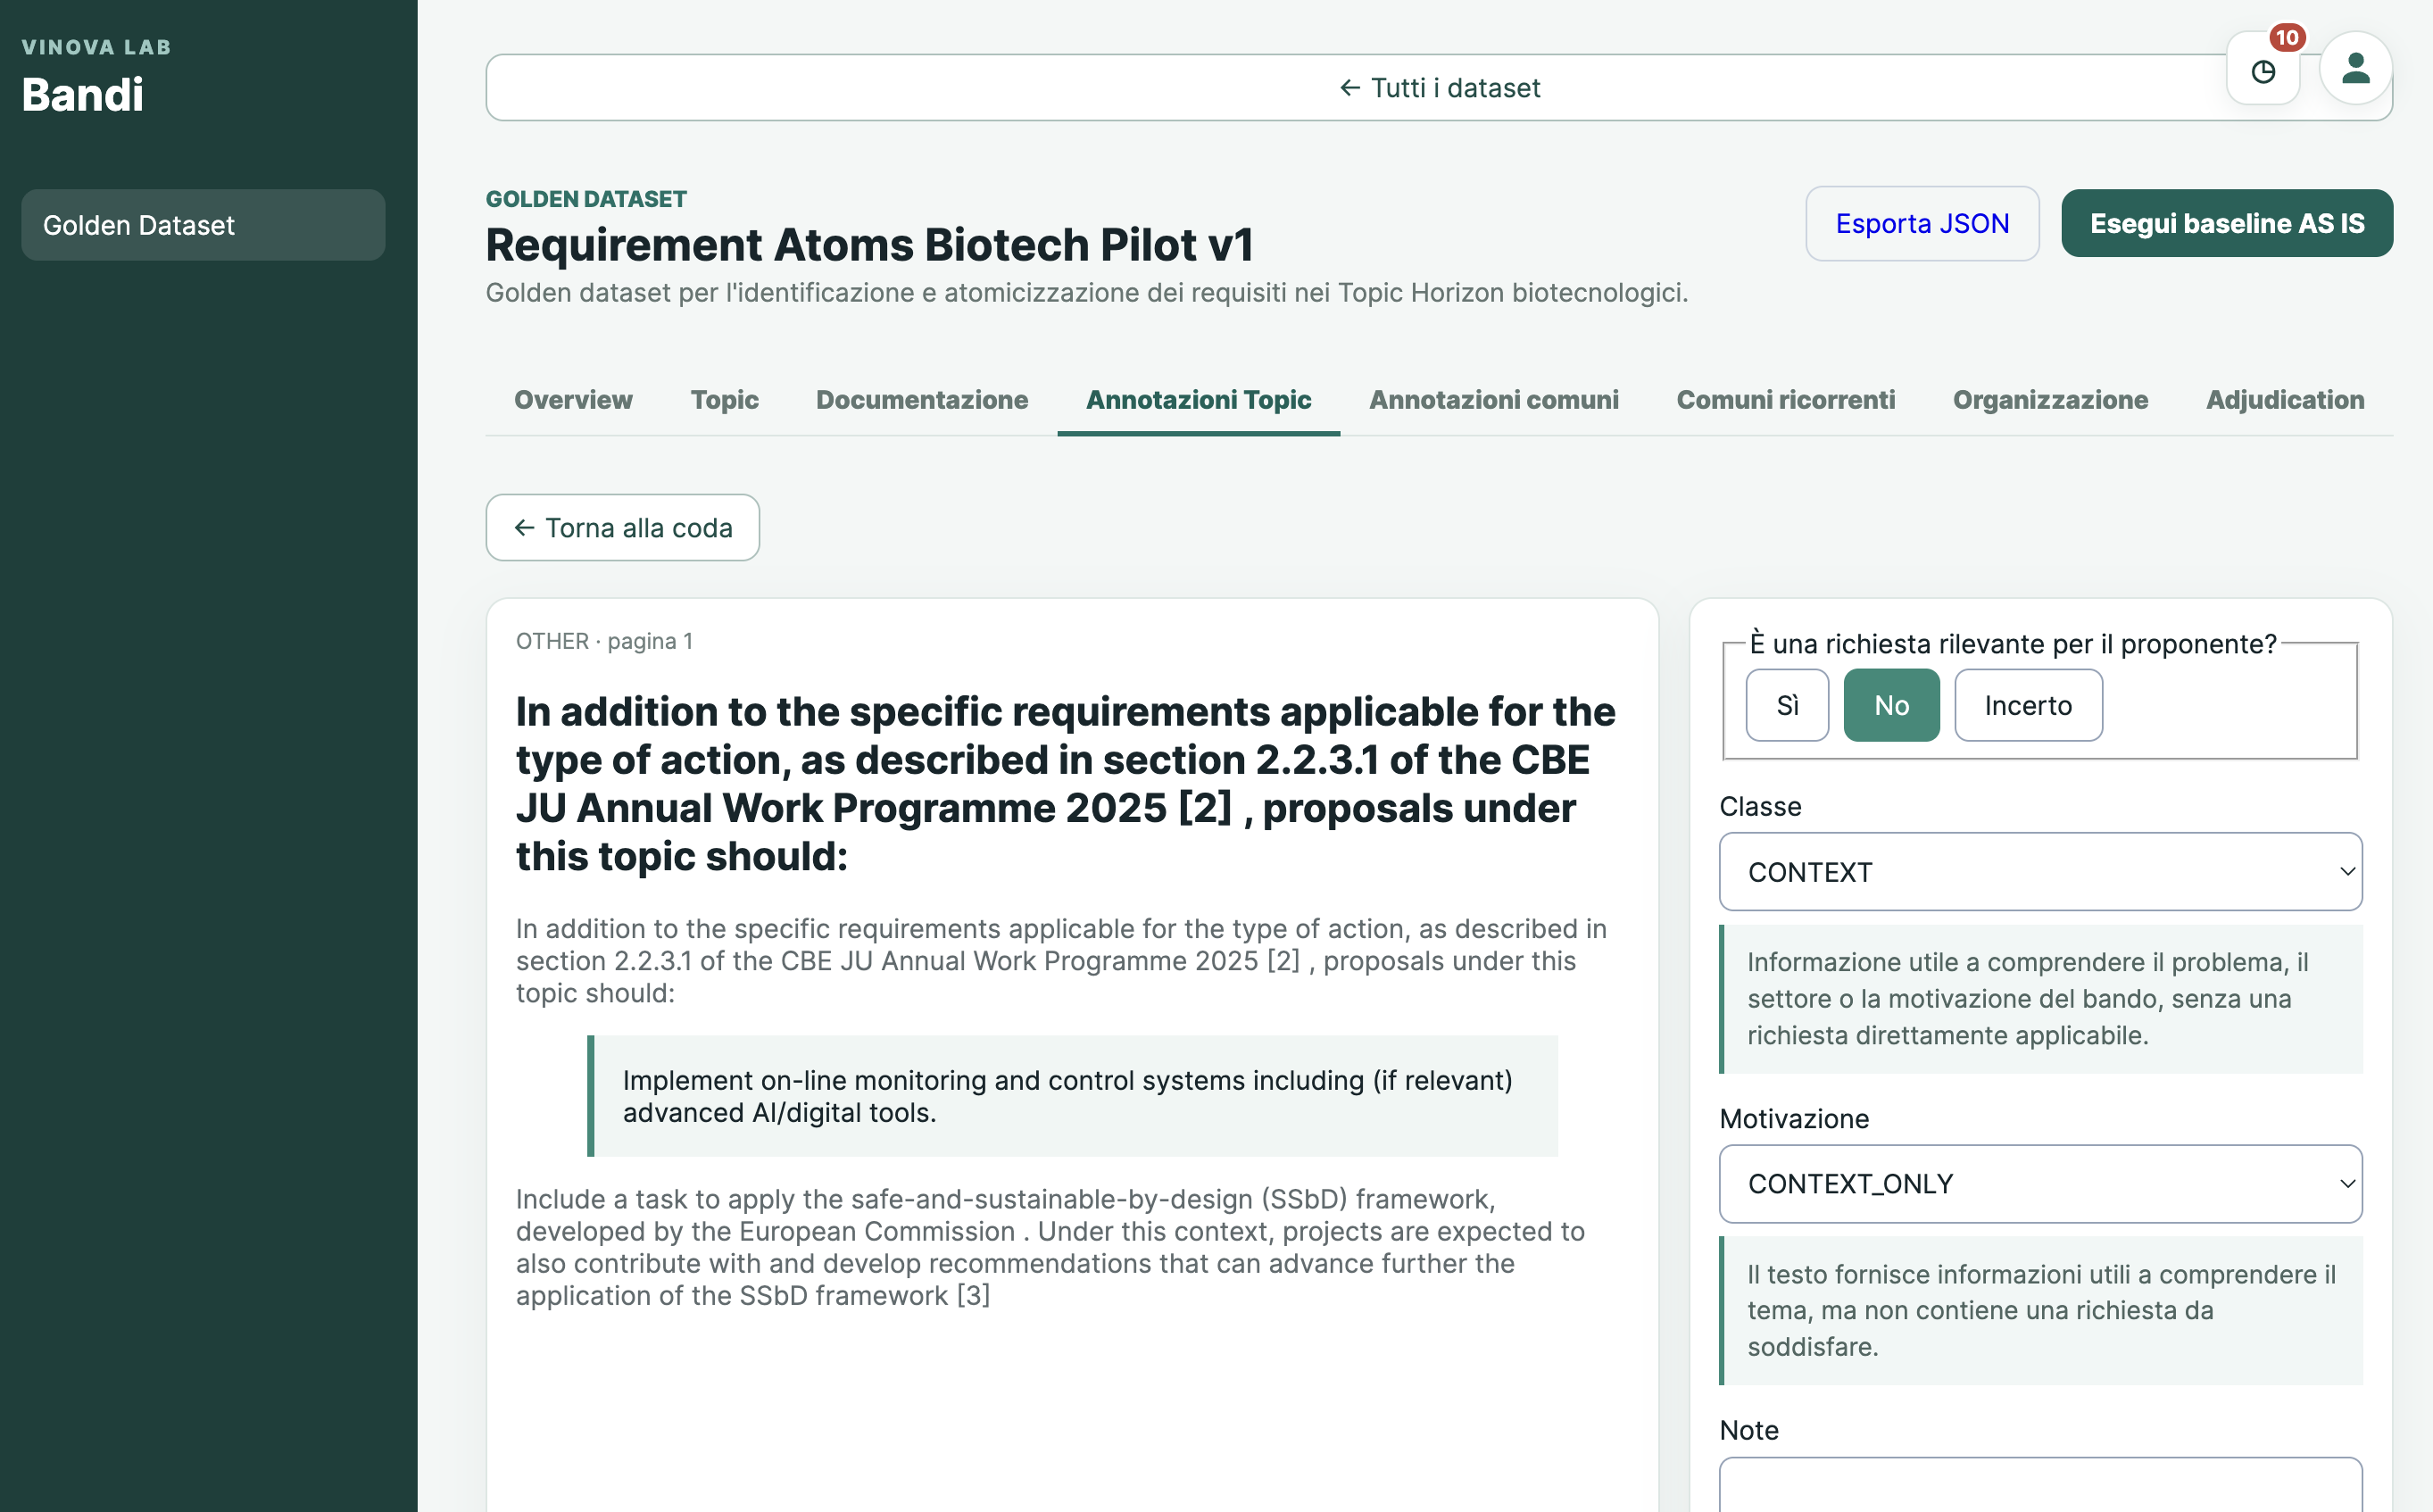The height and width of the screenshot is (1512, 2433).
Task: Select the No relevance option
Action: 1891,705
